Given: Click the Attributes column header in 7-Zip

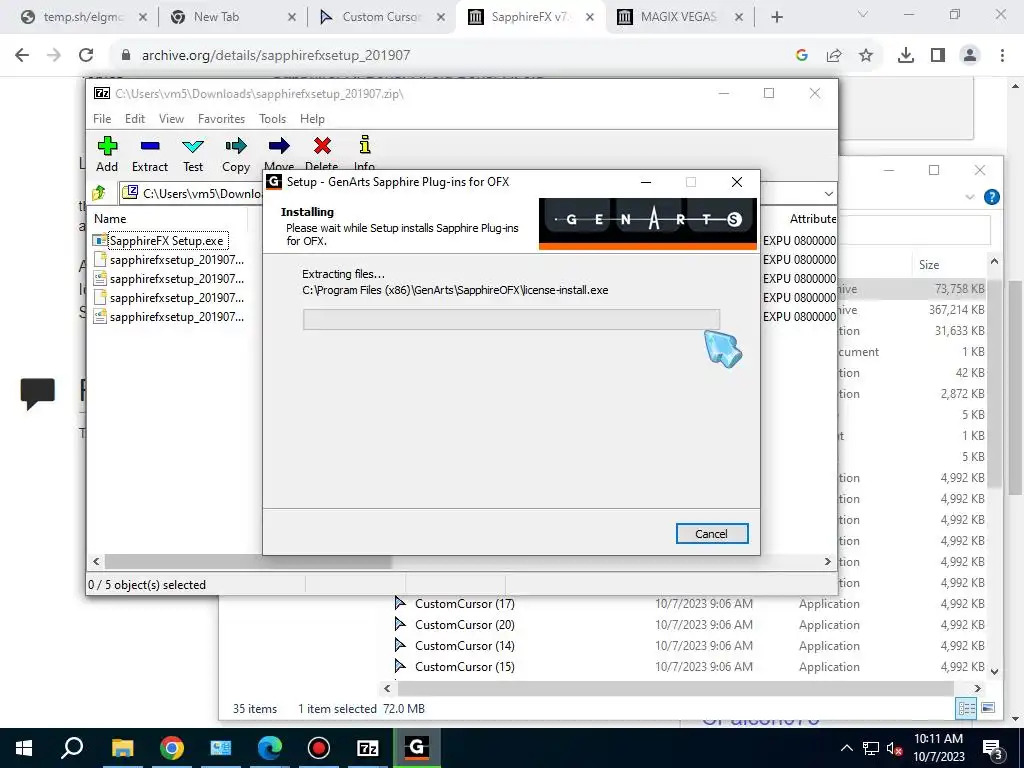Looking at the screenshot, I should pyautogui.click(x=812, y=219).
